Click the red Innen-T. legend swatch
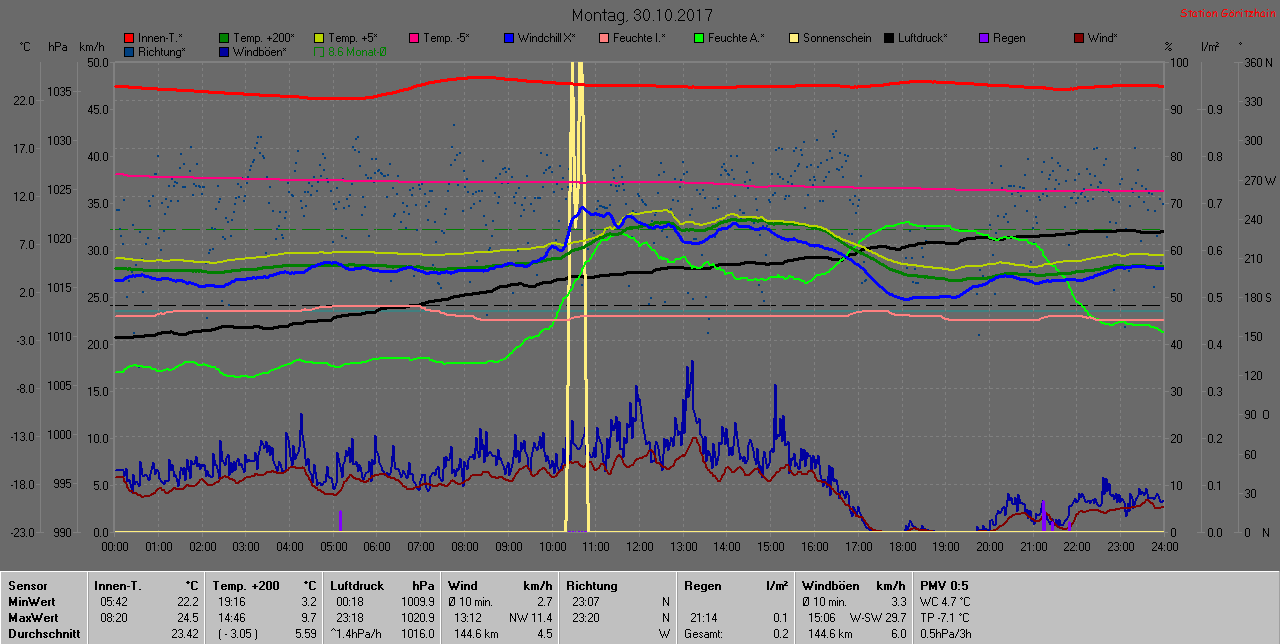Viewport: 1280px width, 644px height. (x=129, y=38)
